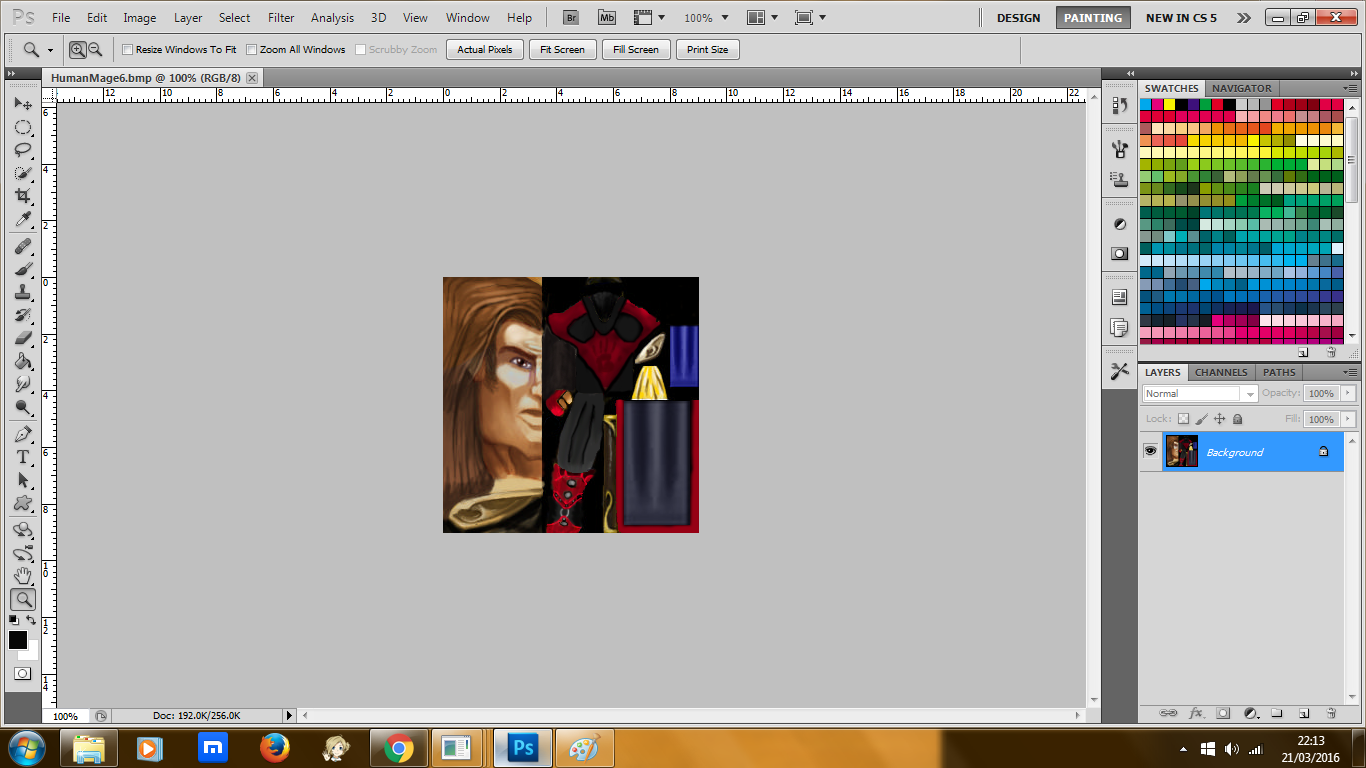Open the Analysis menu
1366x768 pixels.
[x=332, y=18]
